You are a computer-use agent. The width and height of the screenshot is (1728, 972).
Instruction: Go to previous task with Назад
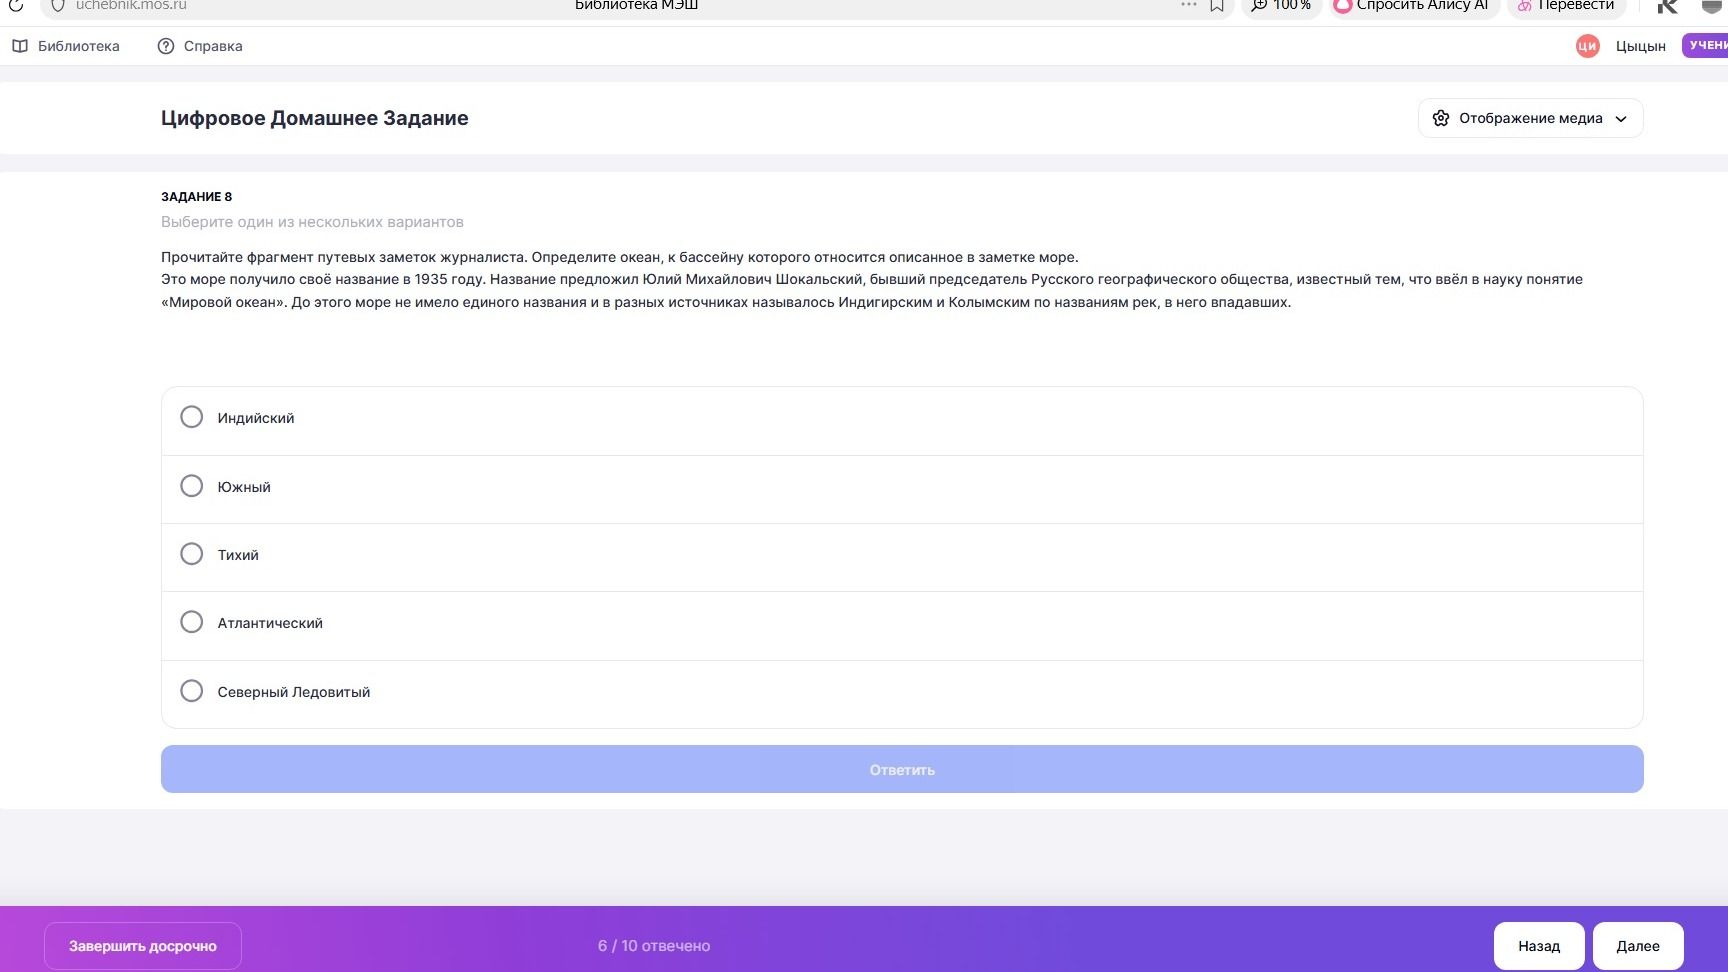pyautogui.click(x=1539, y=946)
